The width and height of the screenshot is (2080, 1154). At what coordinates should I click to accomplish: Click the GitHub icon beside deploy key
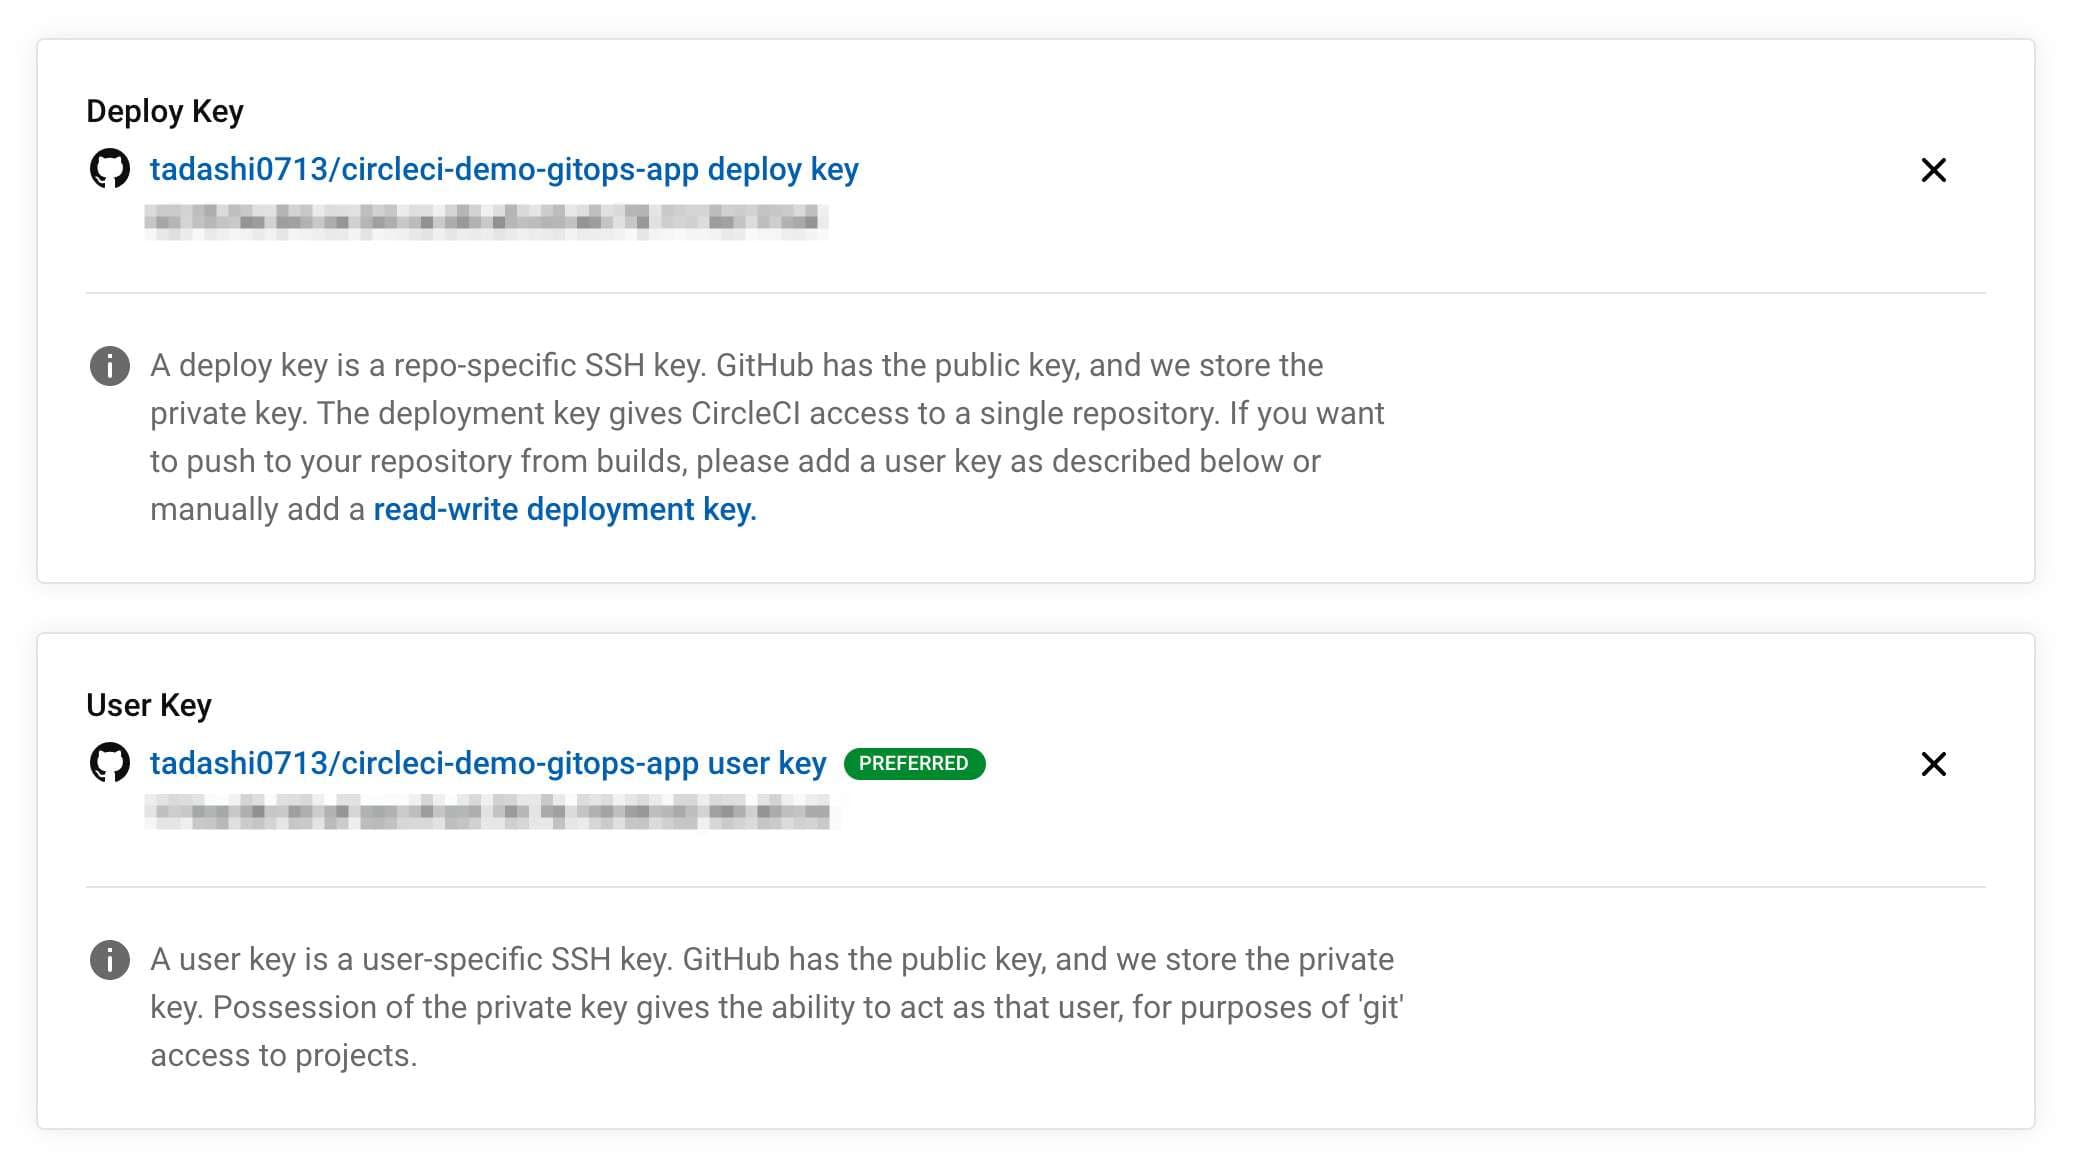[x=110, y=169]
